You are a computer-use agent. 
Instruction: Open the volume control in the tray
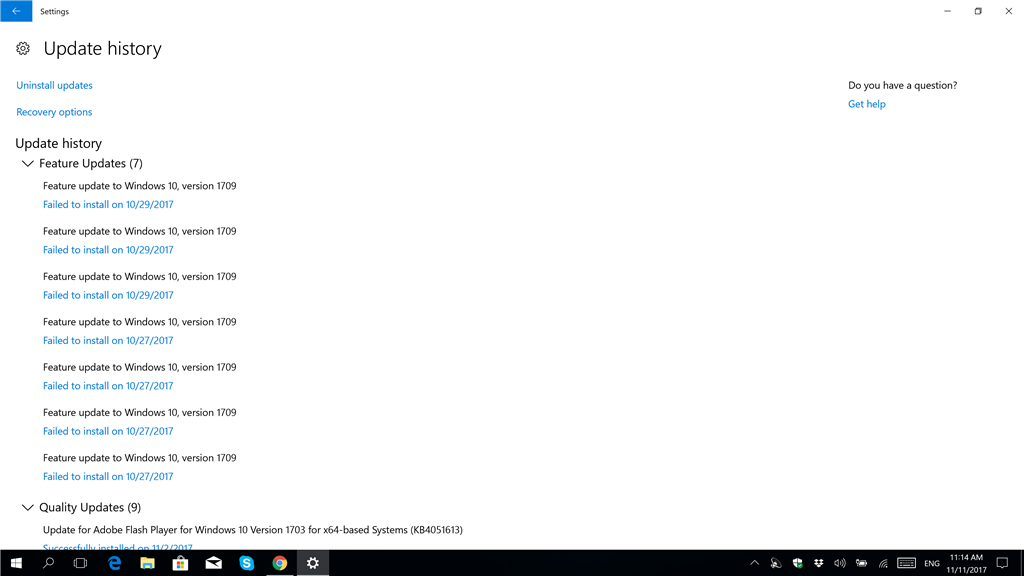tap(840, 563)
